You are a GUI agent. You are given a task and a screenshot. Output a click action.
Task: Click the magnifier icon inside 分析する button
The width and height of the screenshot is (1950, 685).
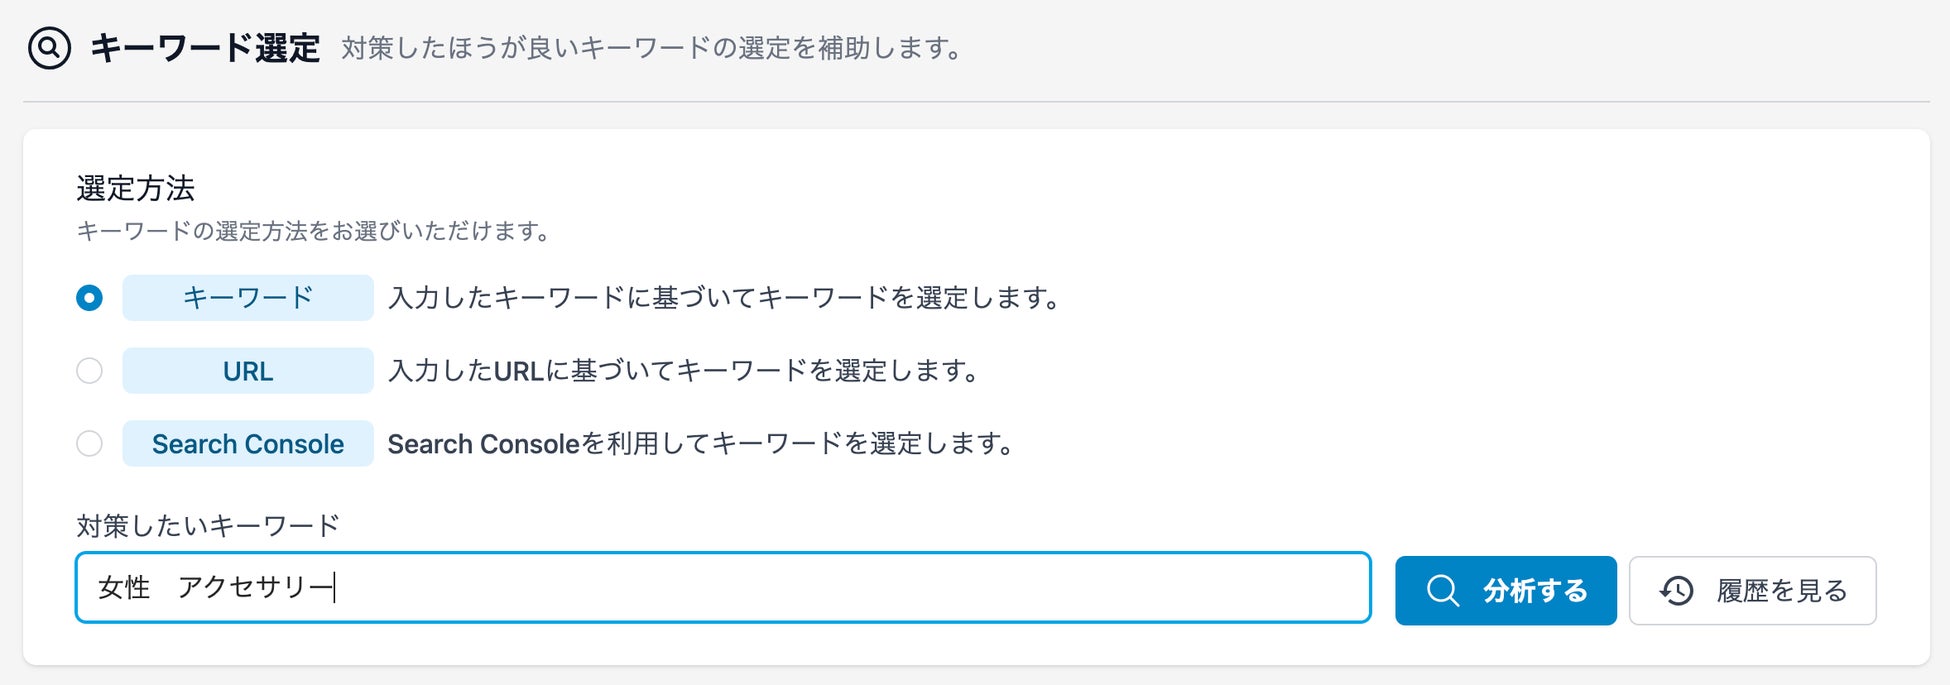[x=1442, y=590]
